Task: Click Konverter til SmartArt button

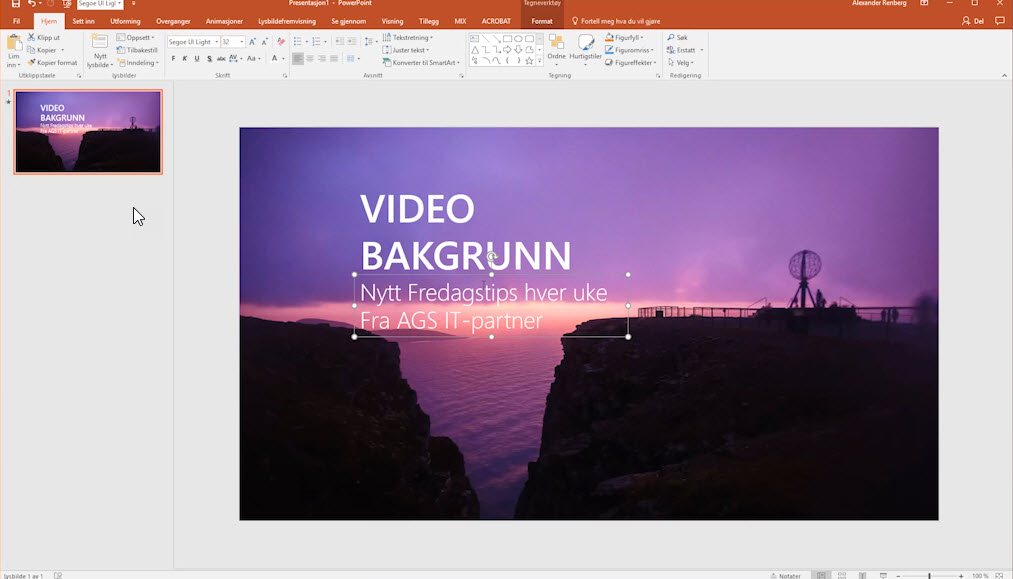Action: coord(421,63)
